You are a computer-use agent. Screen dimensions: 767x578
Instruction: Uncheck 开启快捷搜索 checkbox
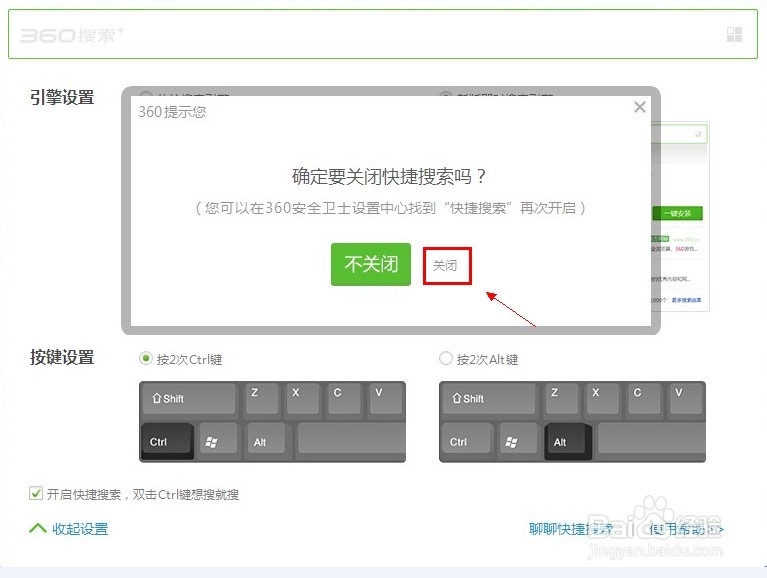36,493
